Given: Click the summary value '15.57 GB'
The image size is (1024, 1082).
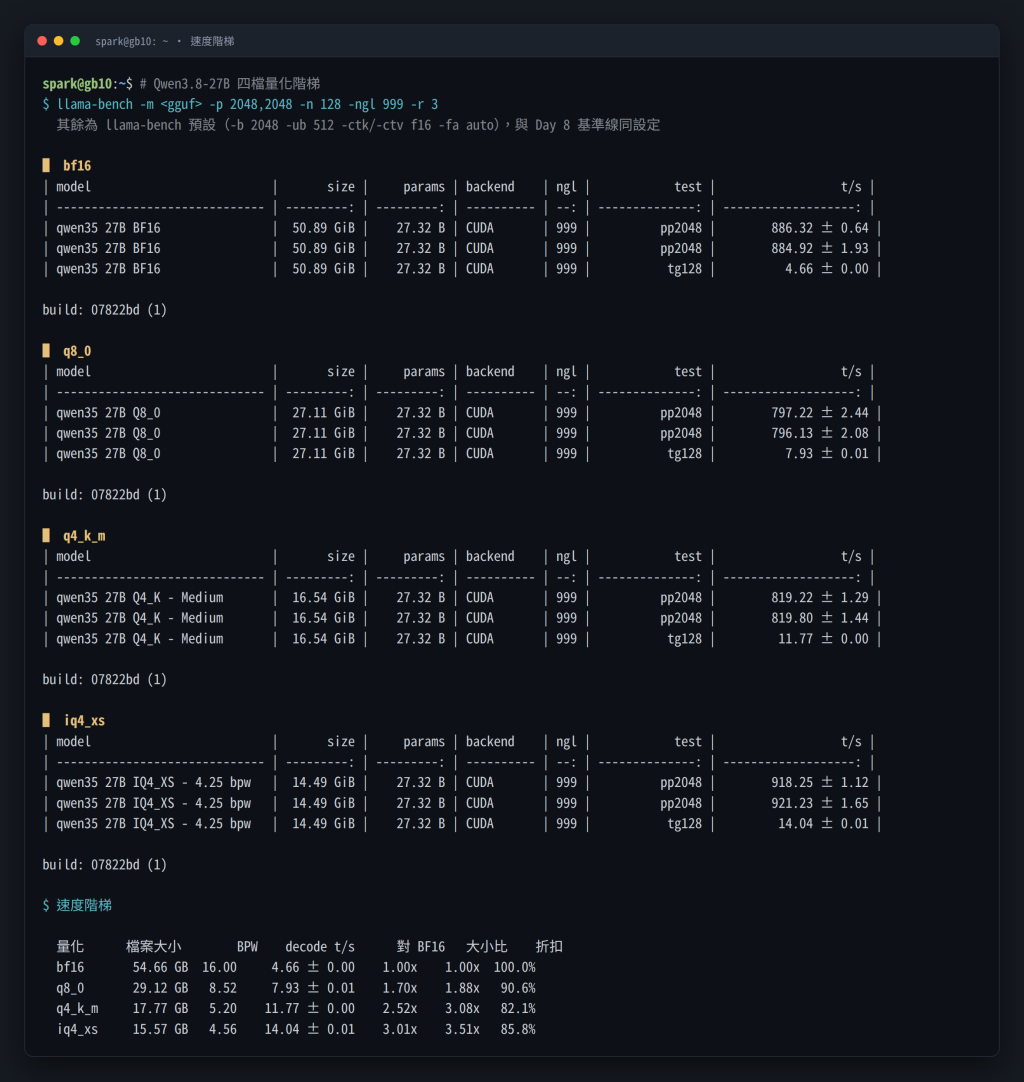Looking at the screenshot, I should (160, 1029).
